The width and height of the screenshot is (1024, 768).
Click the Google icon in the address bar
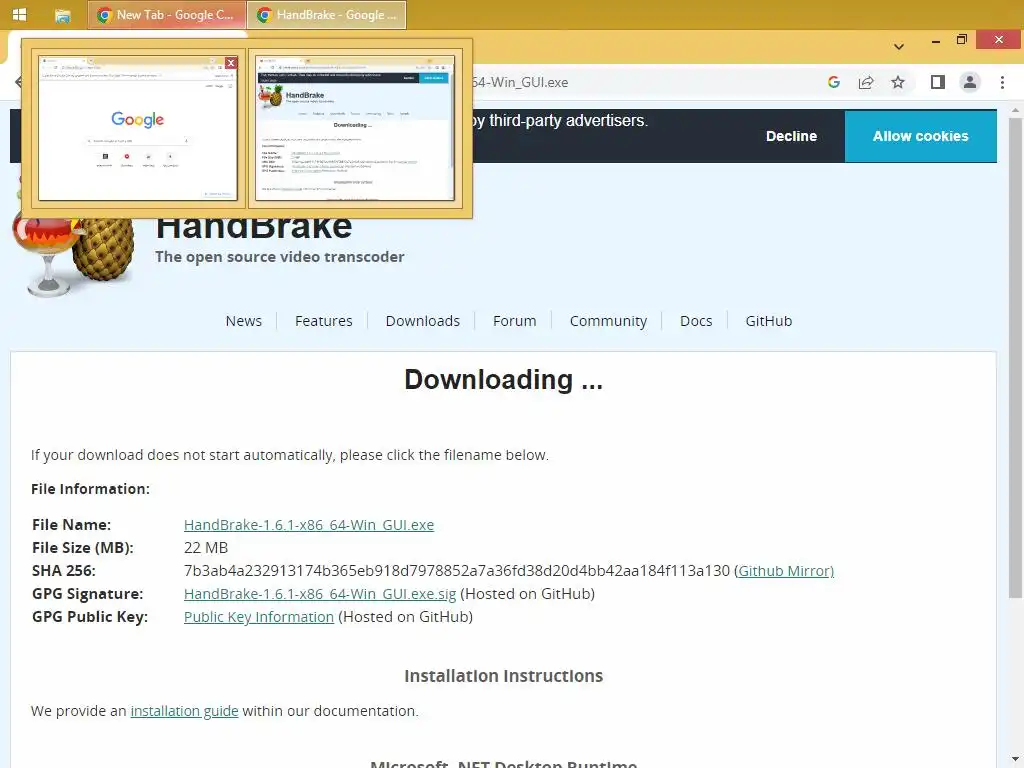[x=833, y=82]
